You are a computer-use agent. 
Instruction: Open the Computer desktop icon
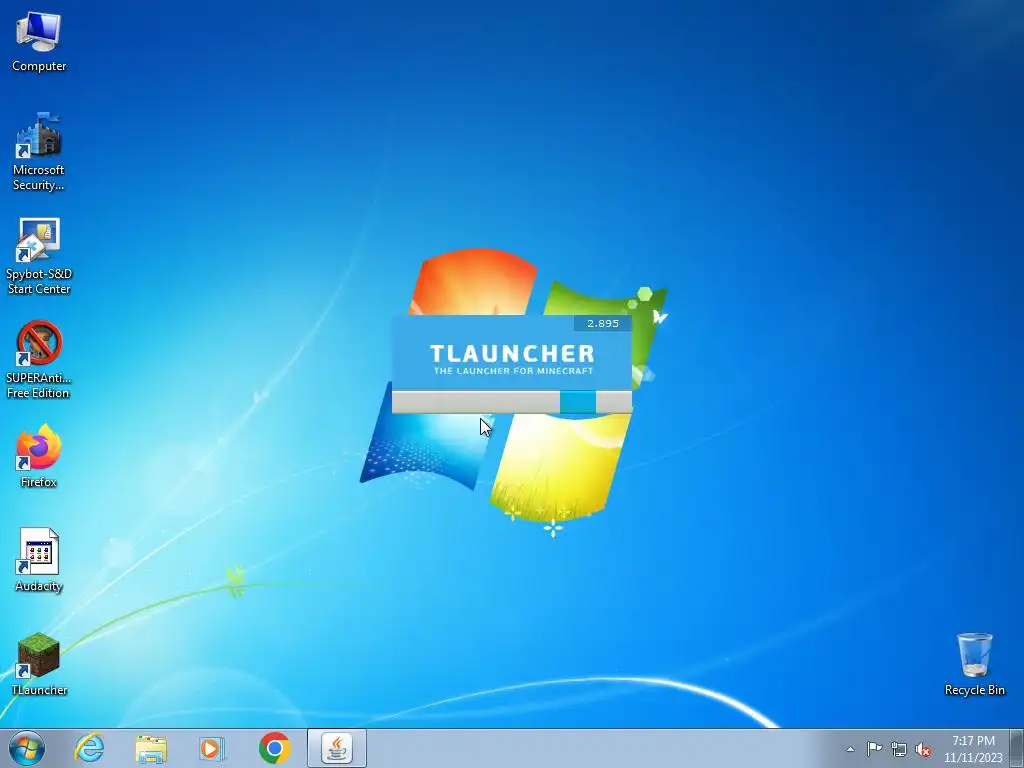click(39, 42)
